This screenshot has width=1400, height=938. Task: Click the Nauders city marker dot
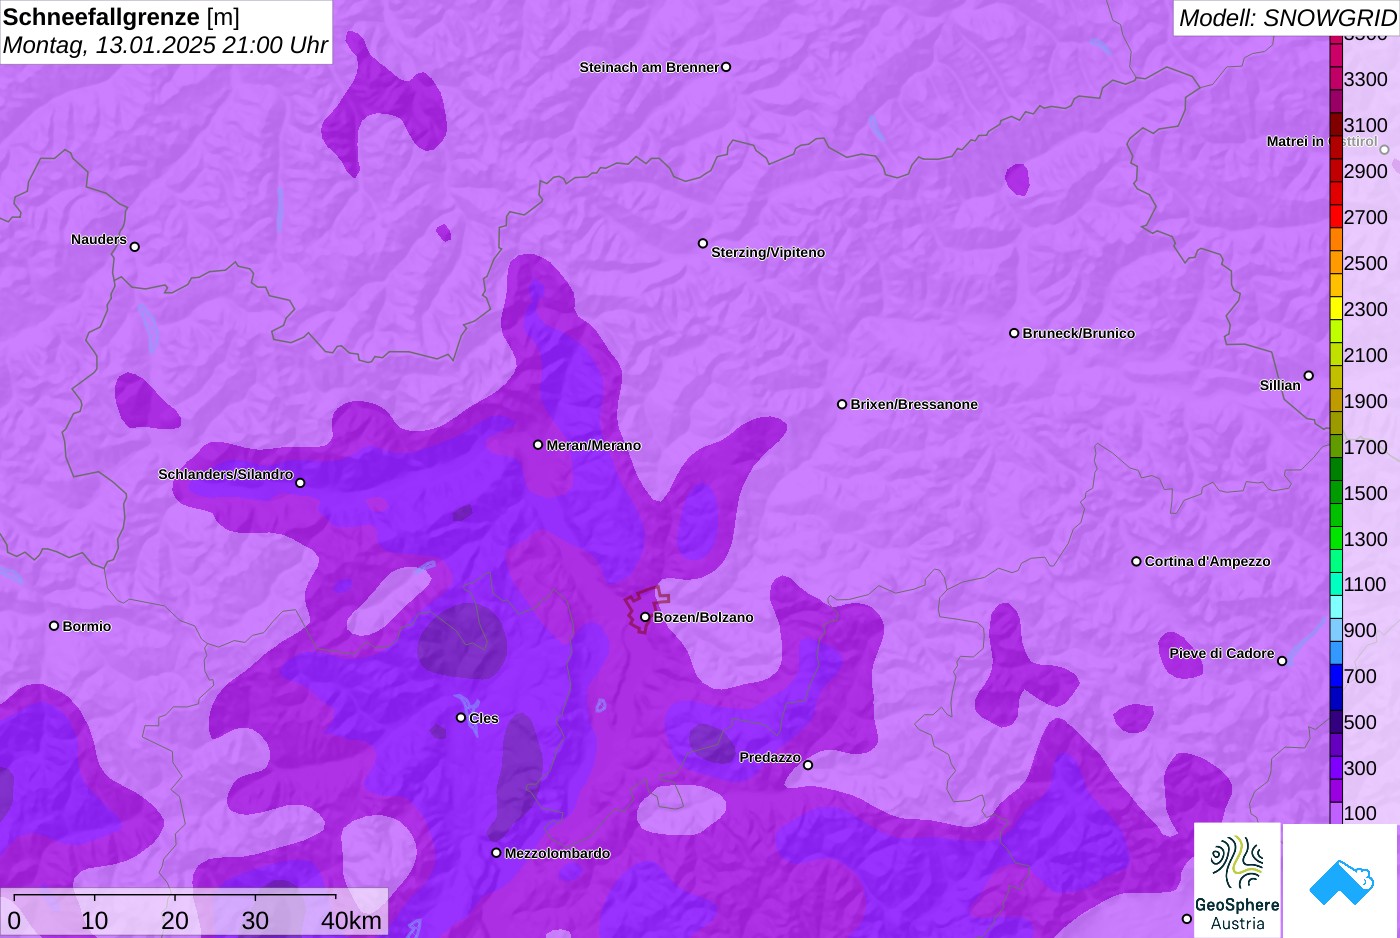135,247
